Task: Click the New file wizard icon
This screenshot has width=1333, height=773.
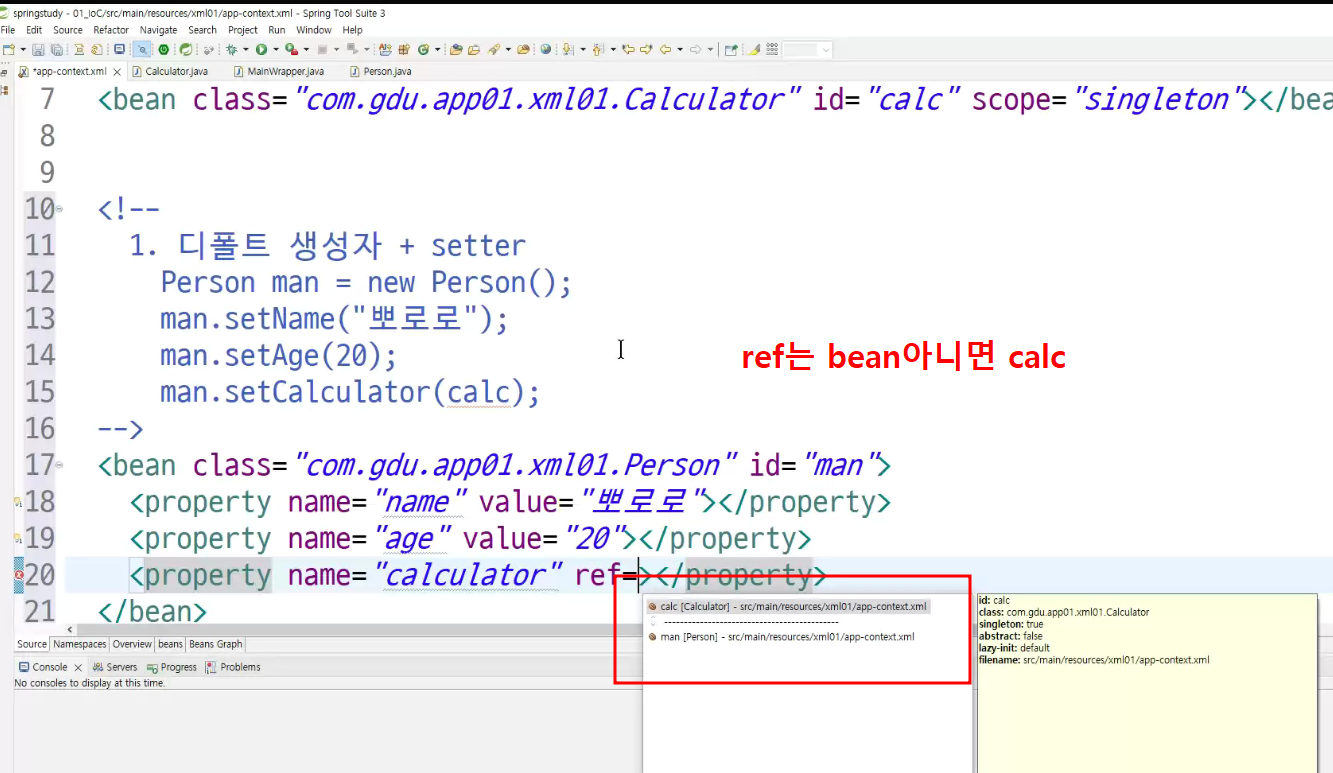Action: point(9,49)
